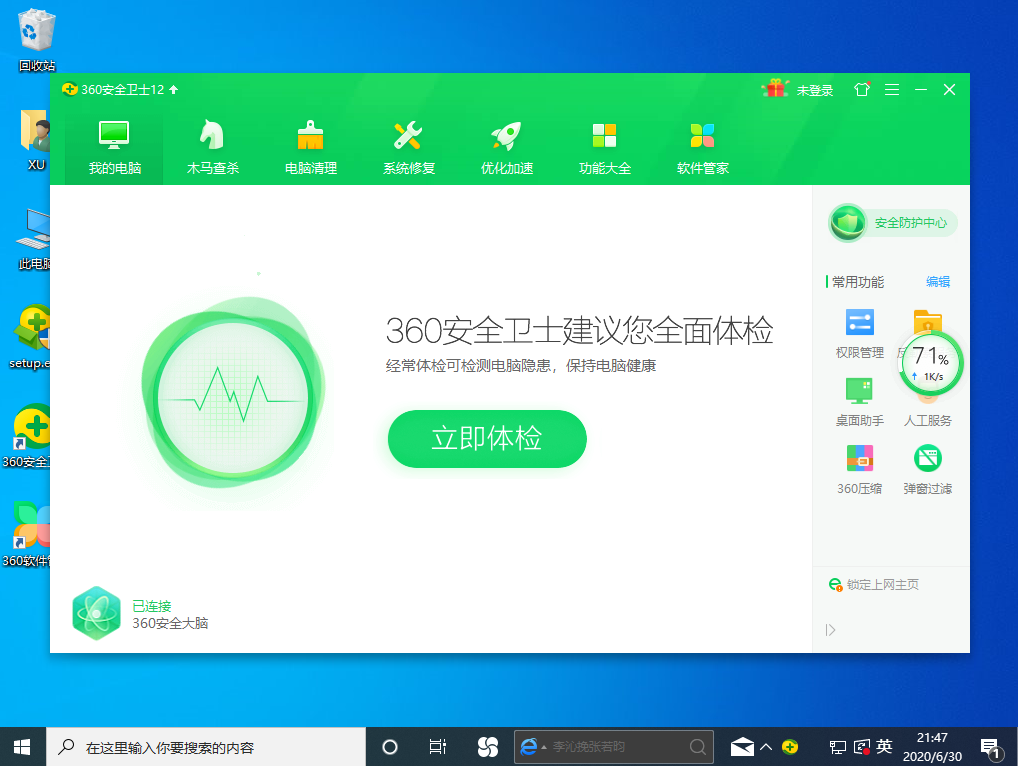Click the 360安全大脑 connected status icon
Viewport: 1018px width, 766px height.
(x=97, y=613)
